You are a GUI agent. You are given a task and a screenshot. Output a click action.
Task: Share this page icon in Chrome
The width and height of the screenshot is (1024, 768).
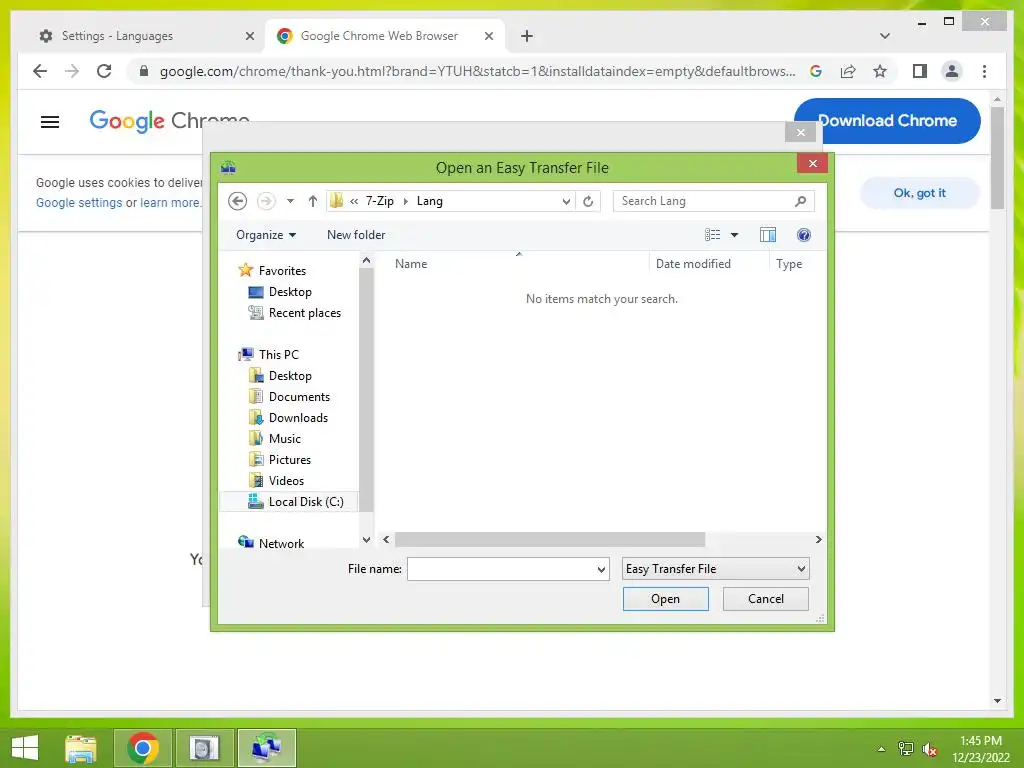tap(848, 71)
